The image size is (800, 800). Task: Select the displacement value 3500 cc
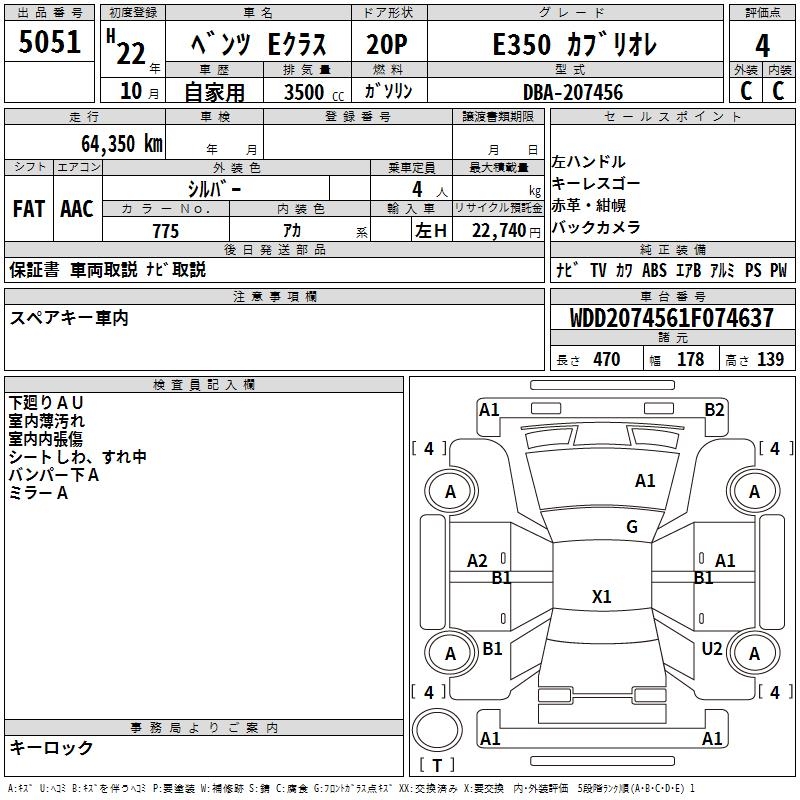pos(314,92)
